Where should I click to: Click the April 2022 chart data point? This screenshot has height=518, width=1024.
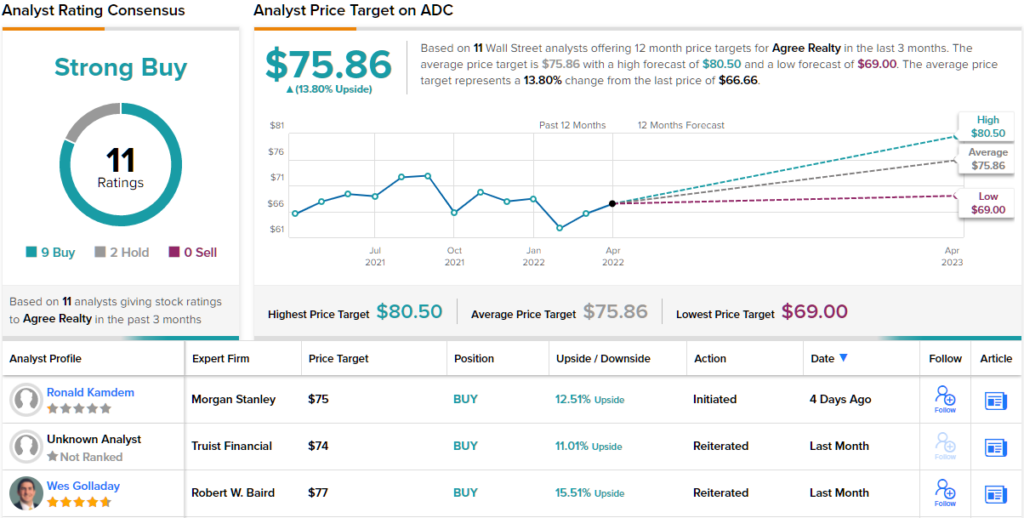pyautogui.click(x=612, y=203)
